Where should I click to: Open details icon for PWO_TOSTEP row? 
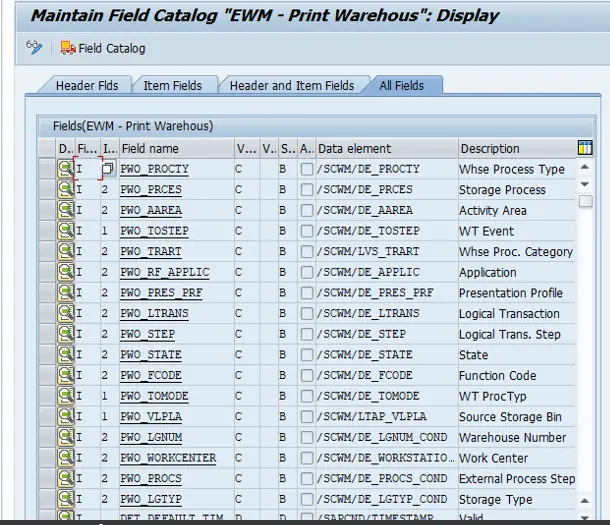pos(66,231)
